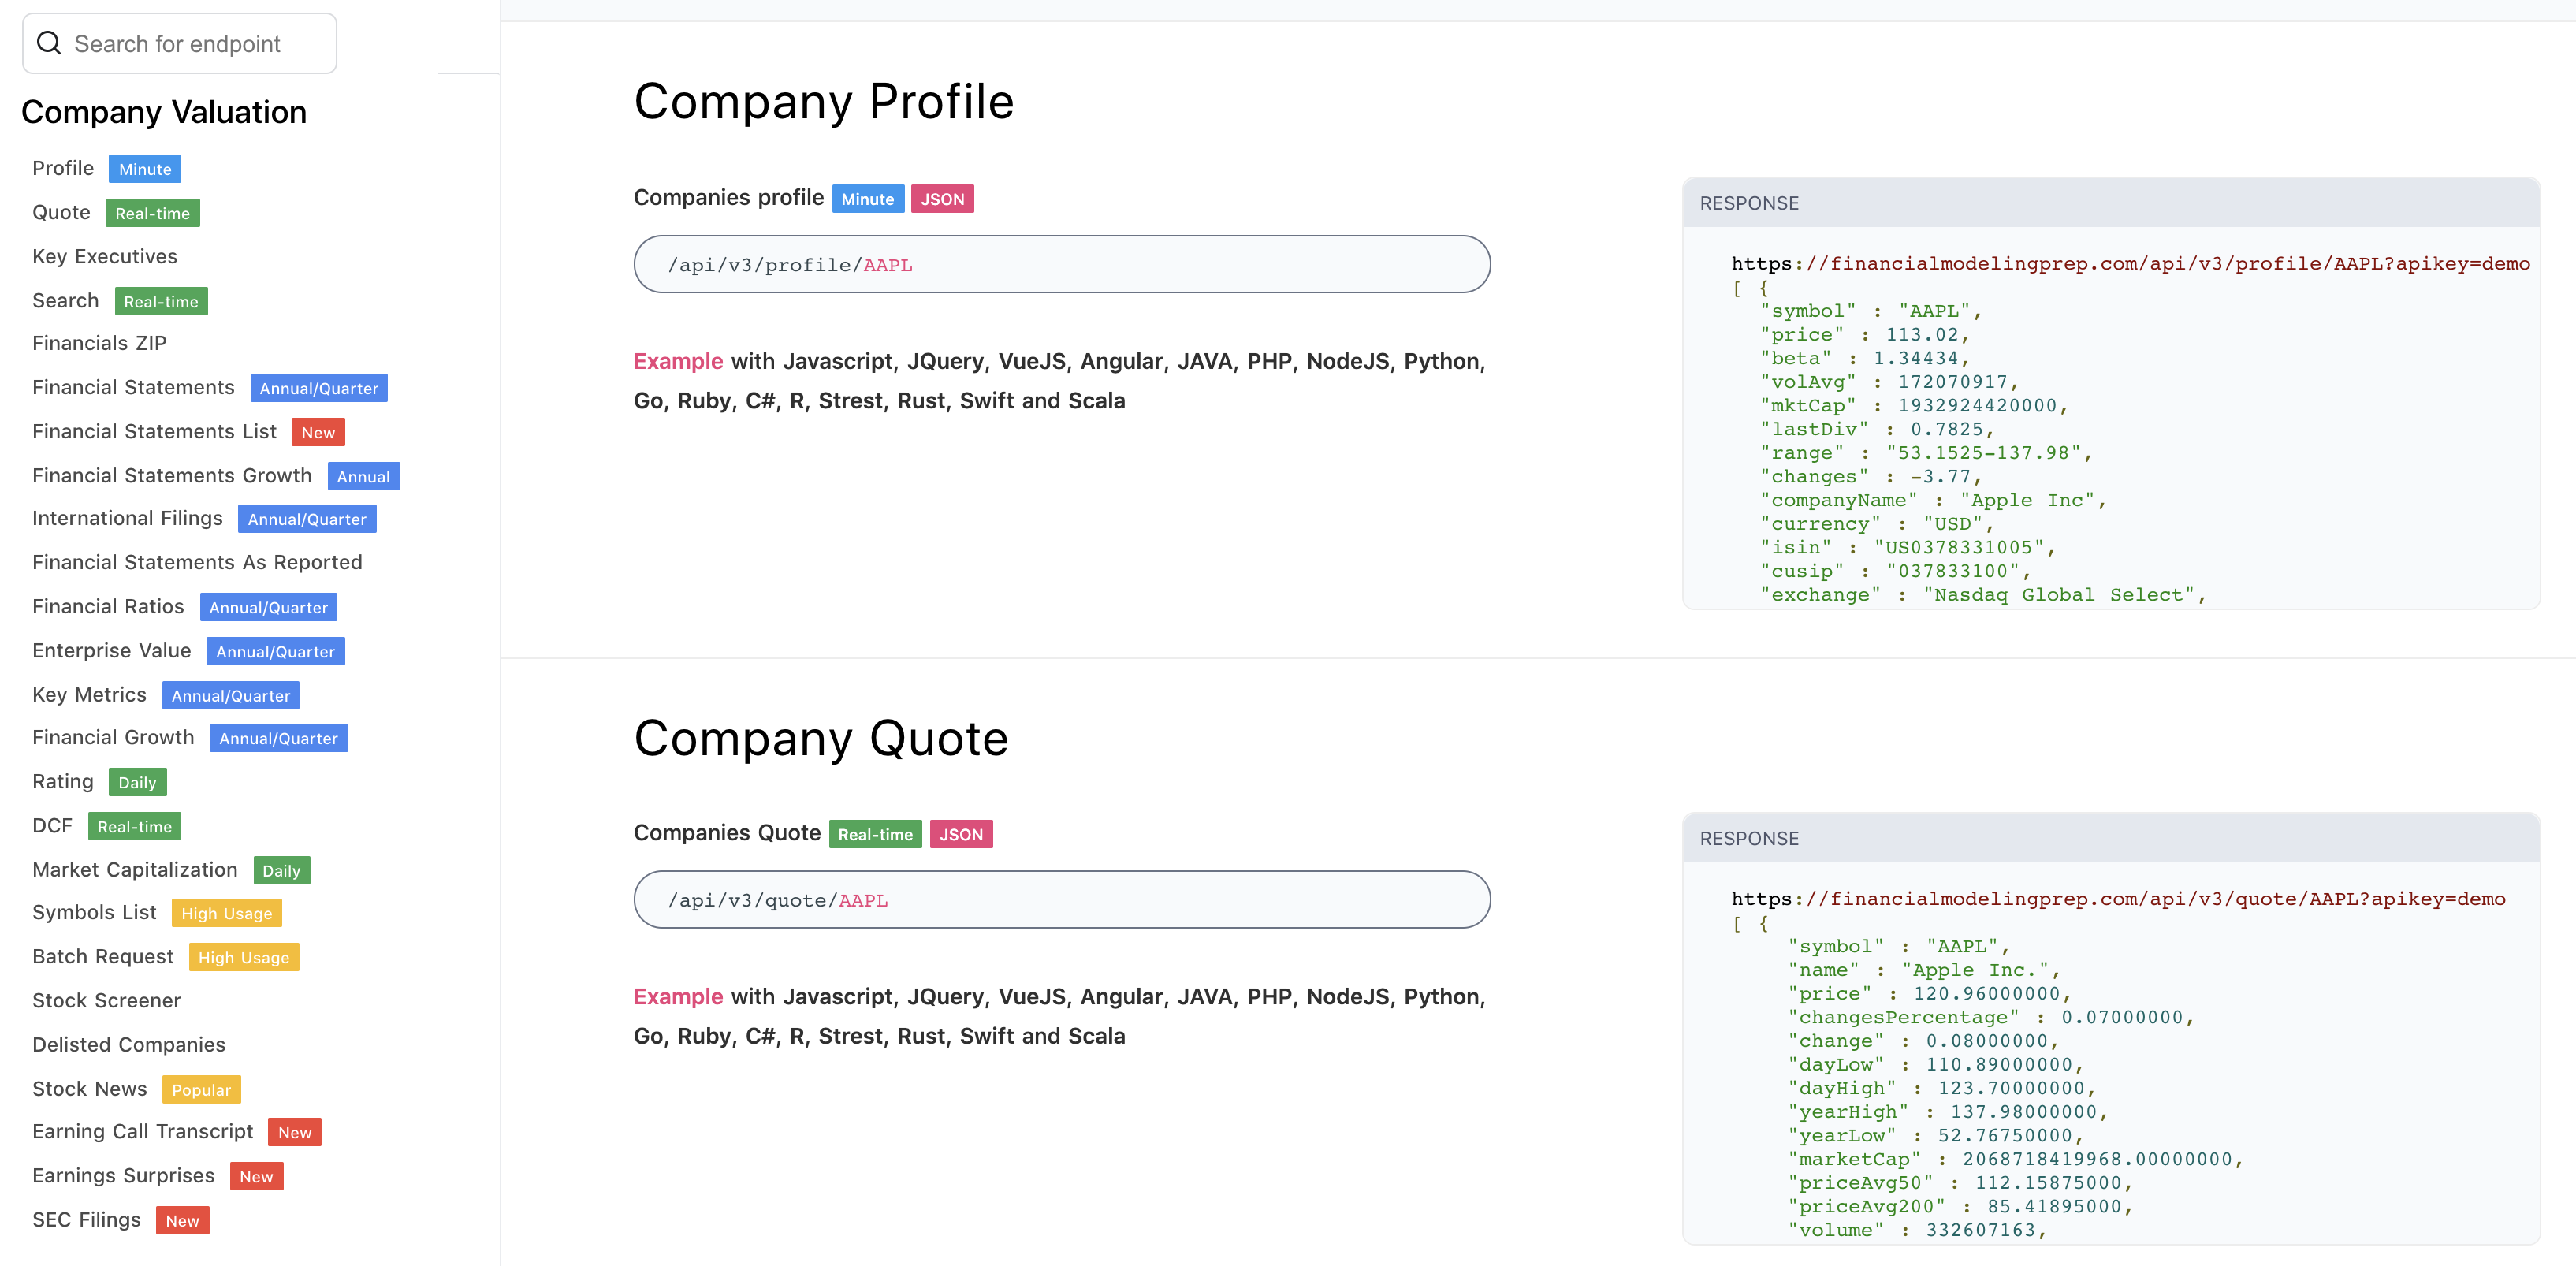Click the JSON badge beside Companies Quote

[x=960, y=834]
